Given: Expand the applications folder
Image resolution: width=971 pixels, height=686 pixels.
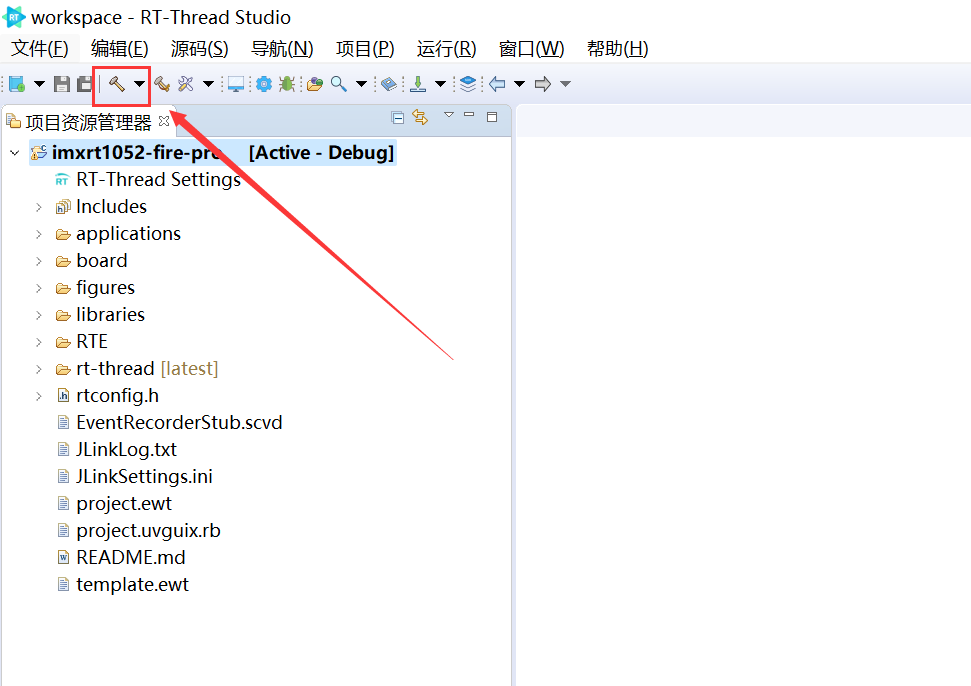Looking at the screenshot, I should [39, 234].
